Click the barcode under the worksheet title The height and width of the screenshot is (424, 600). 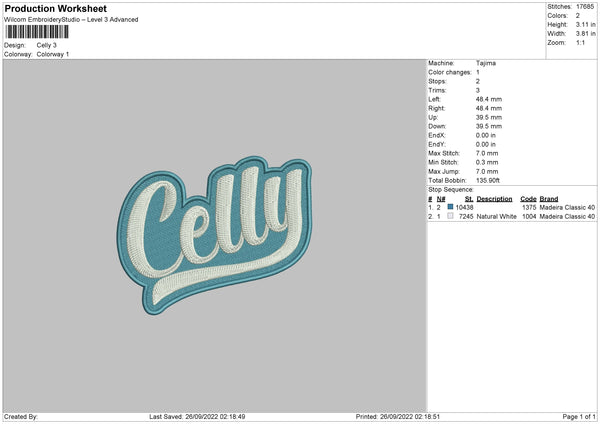click(37, 32)
